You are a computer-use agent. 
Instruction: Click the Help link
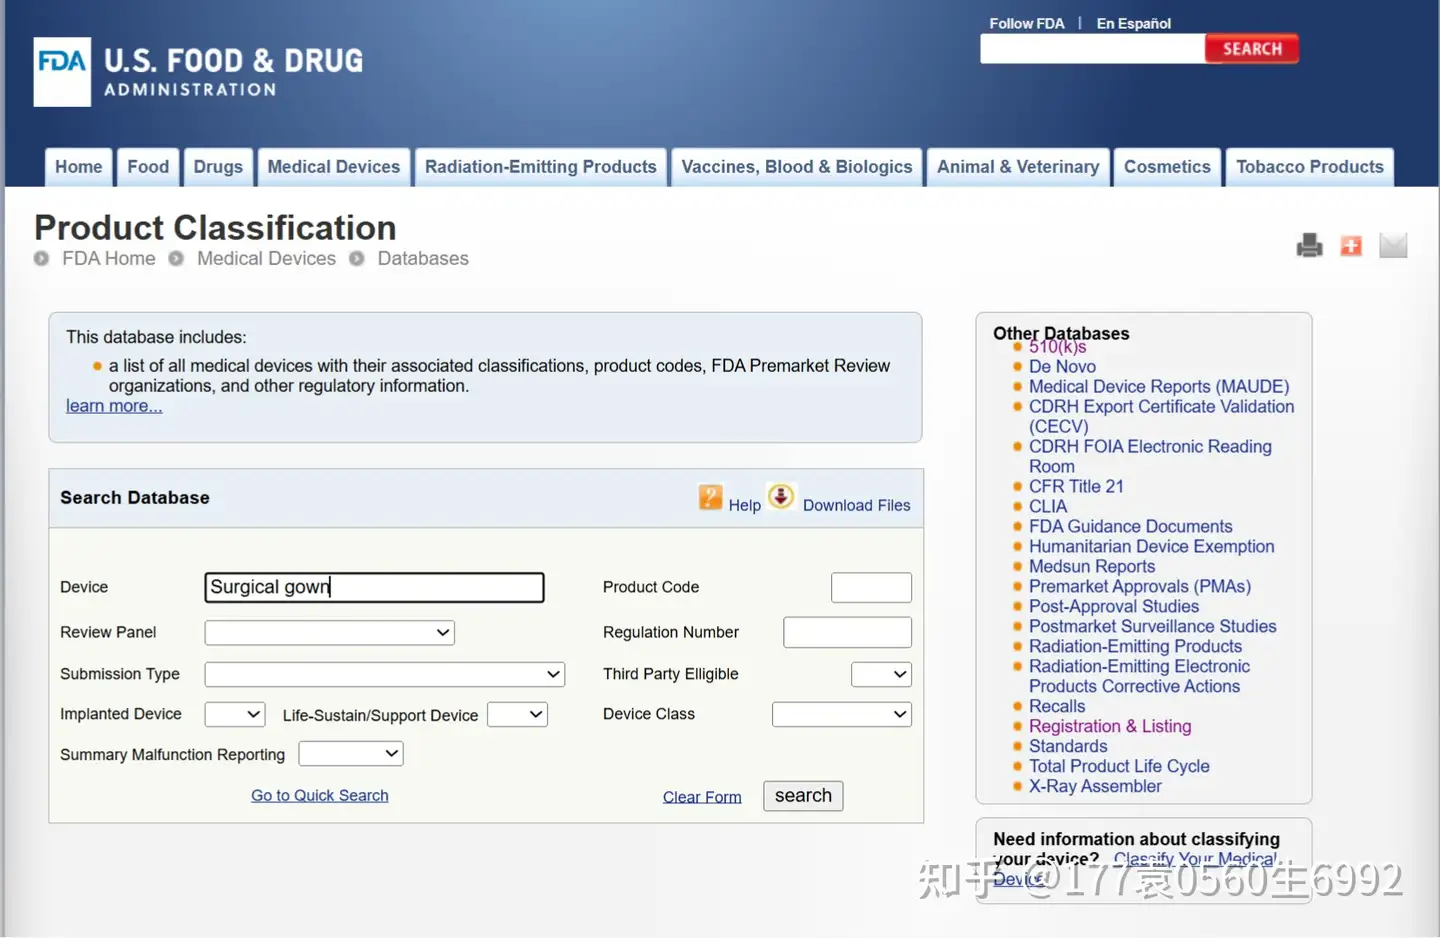(745, 505)
